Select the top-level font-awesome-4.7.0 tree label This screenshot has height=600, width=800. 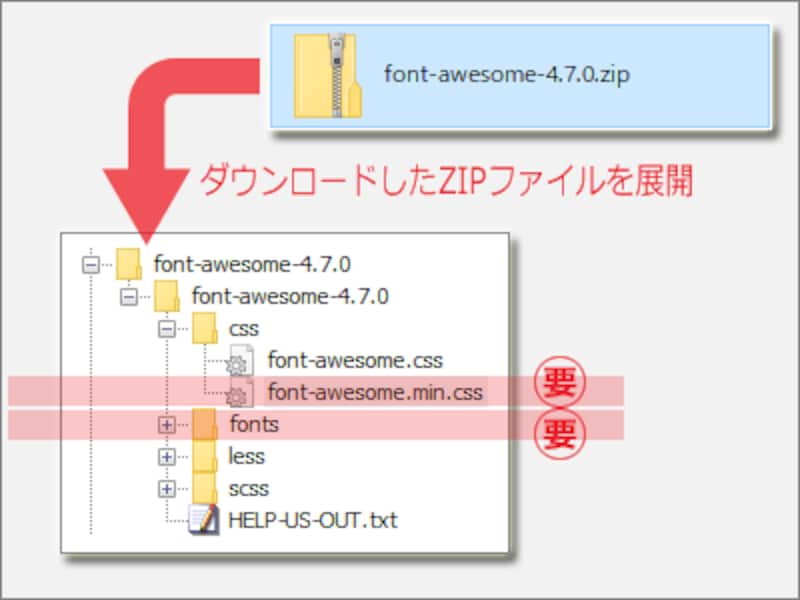pos(252,264)
